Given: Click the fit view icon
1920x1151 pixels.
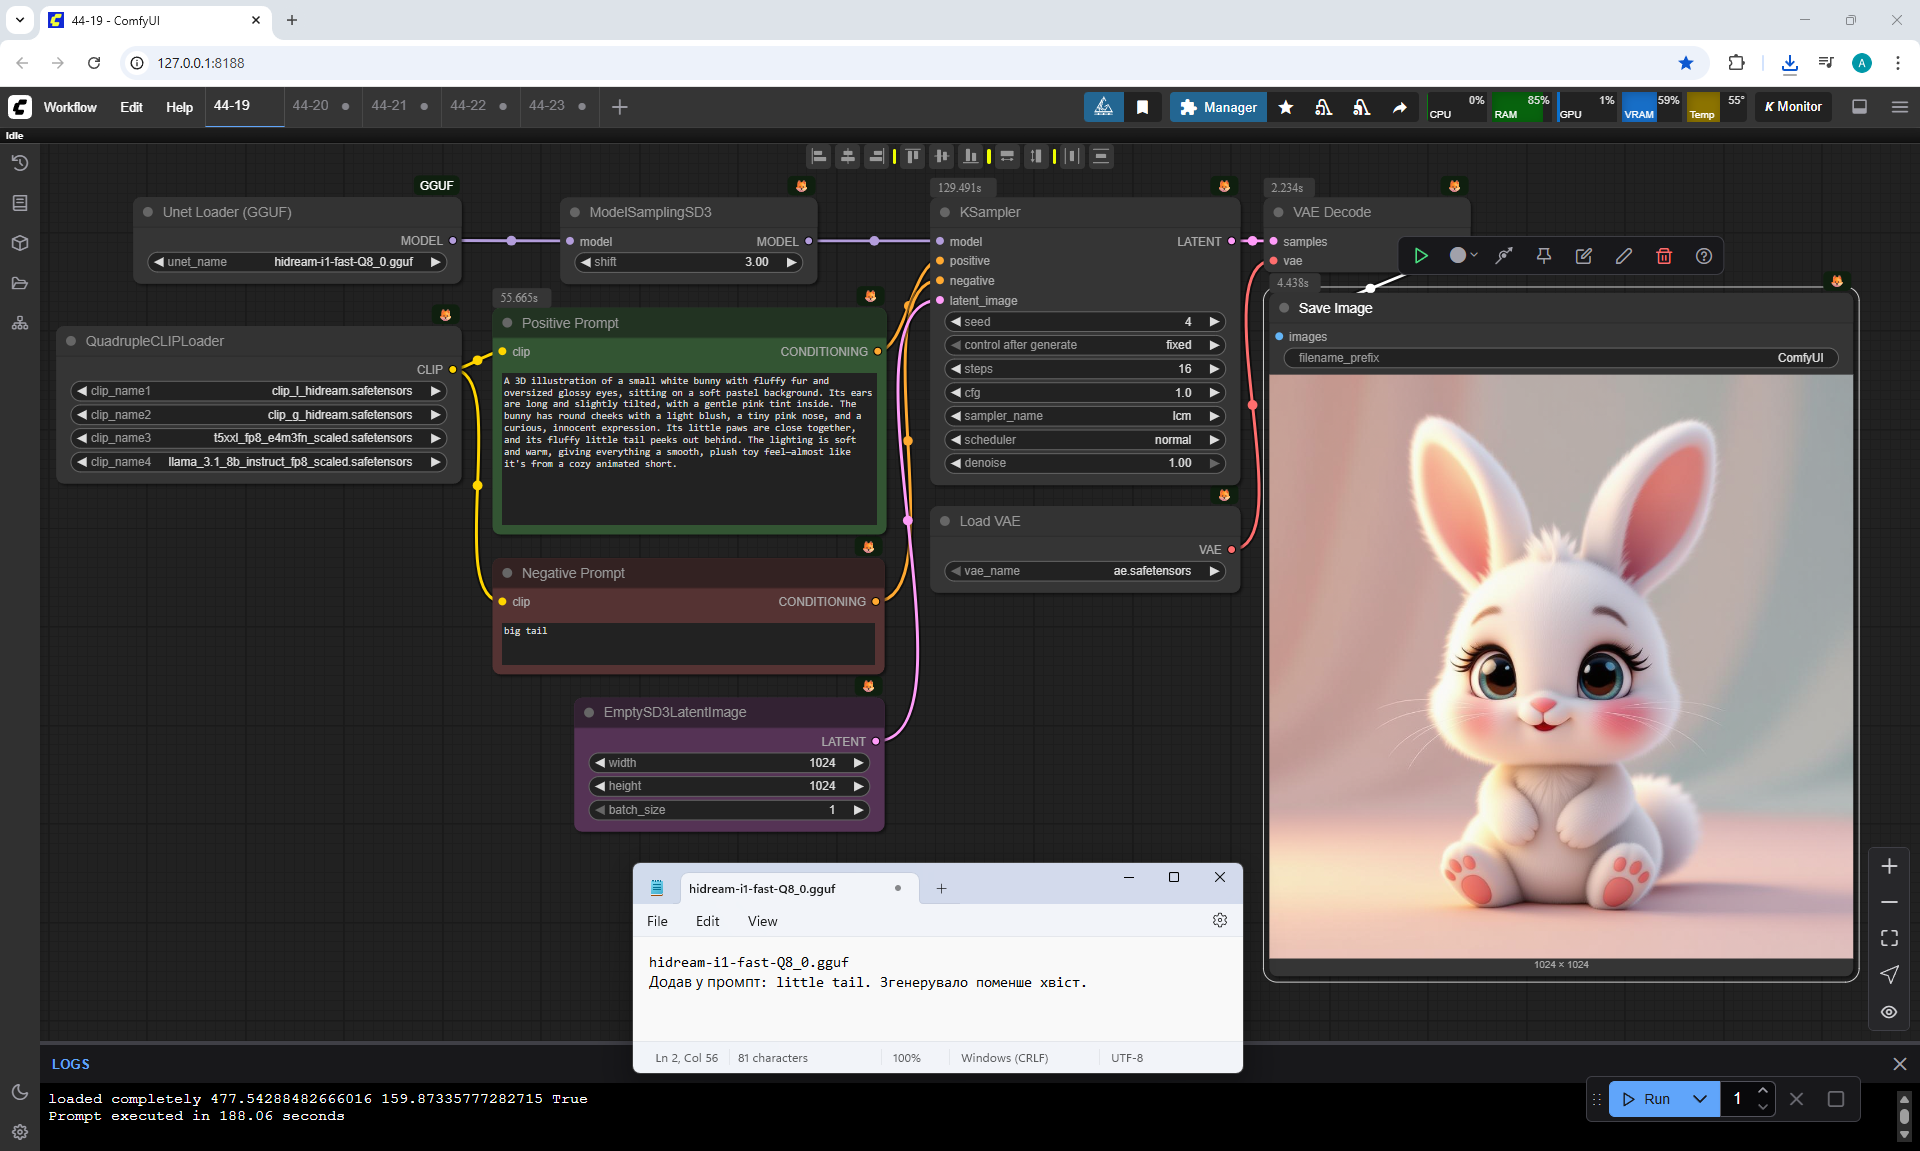Looking at the screenshot, I should pyautogui.click(x=1889, y=938).
